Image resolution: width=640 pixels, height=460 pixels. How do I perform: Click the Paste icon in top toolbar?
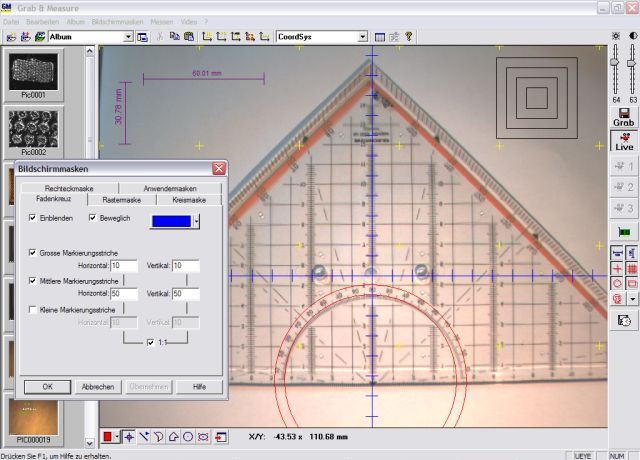pos(189,37)
